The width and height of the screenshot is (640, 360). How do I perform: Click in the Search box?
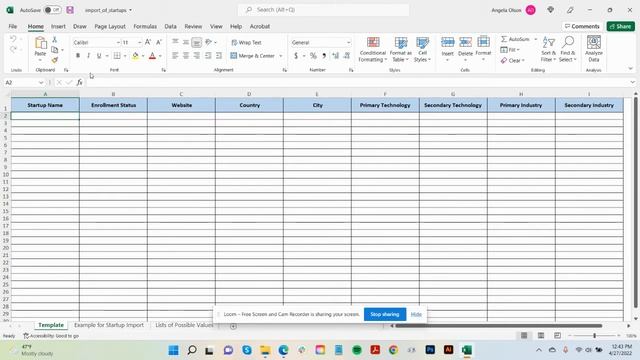pos(324,10)
